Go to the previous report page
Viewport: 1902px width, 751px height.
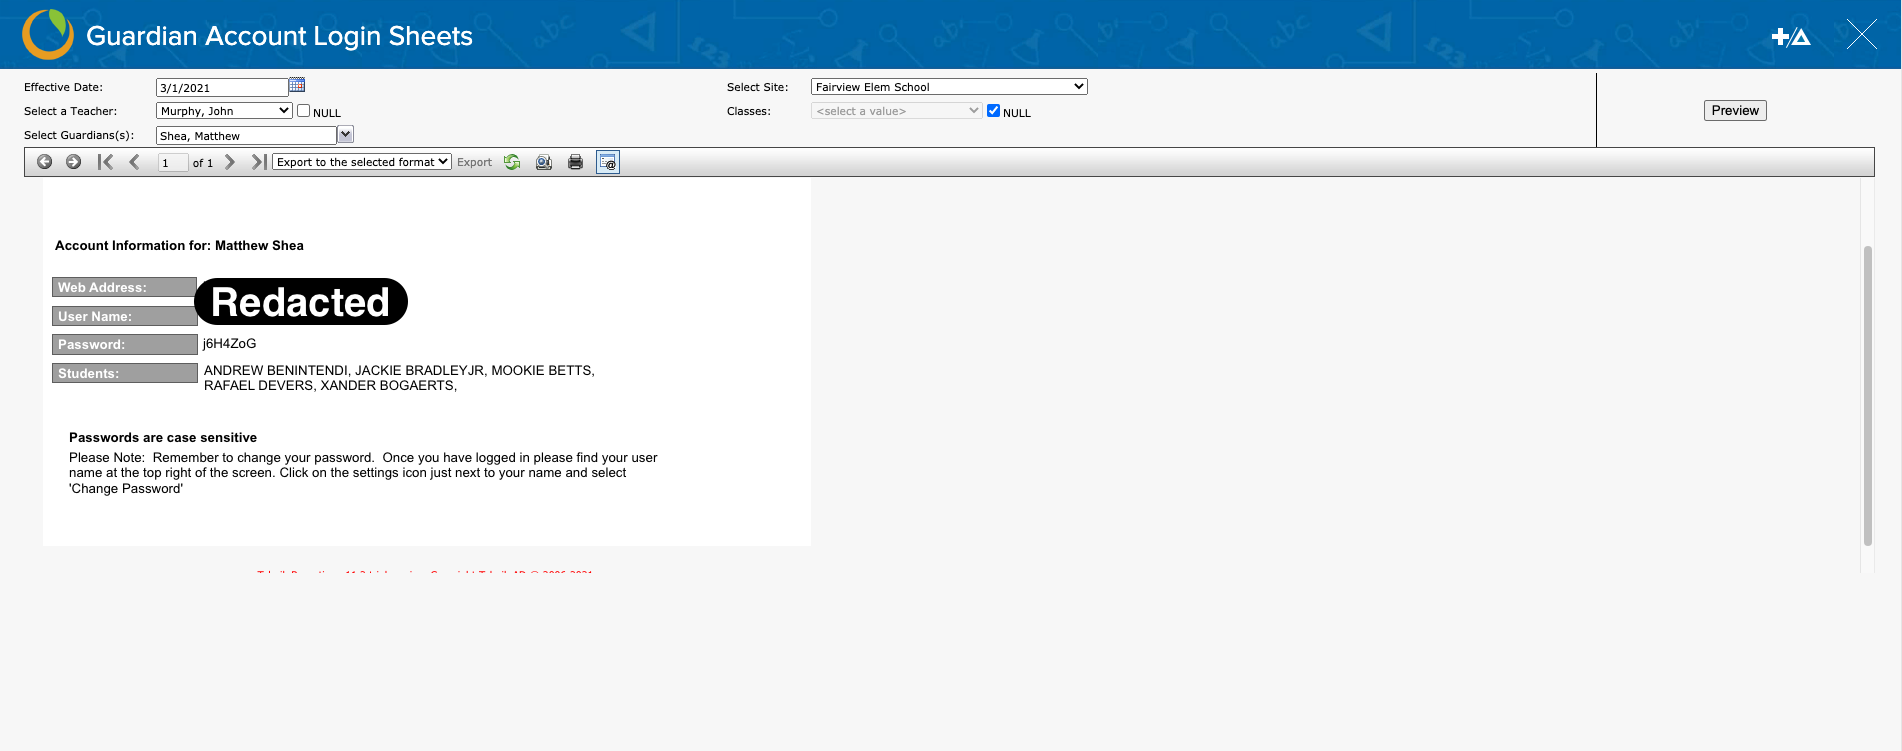pos(134,162)
